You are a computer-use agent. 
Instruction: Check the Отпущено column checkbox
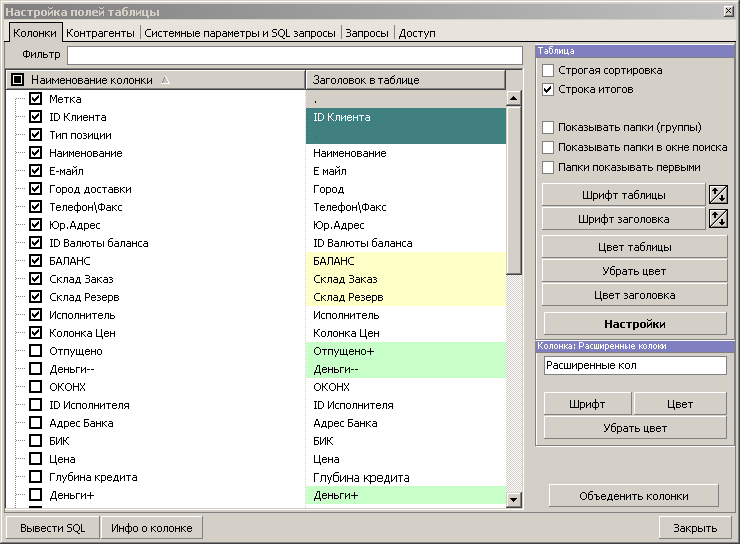coord(35,351)
